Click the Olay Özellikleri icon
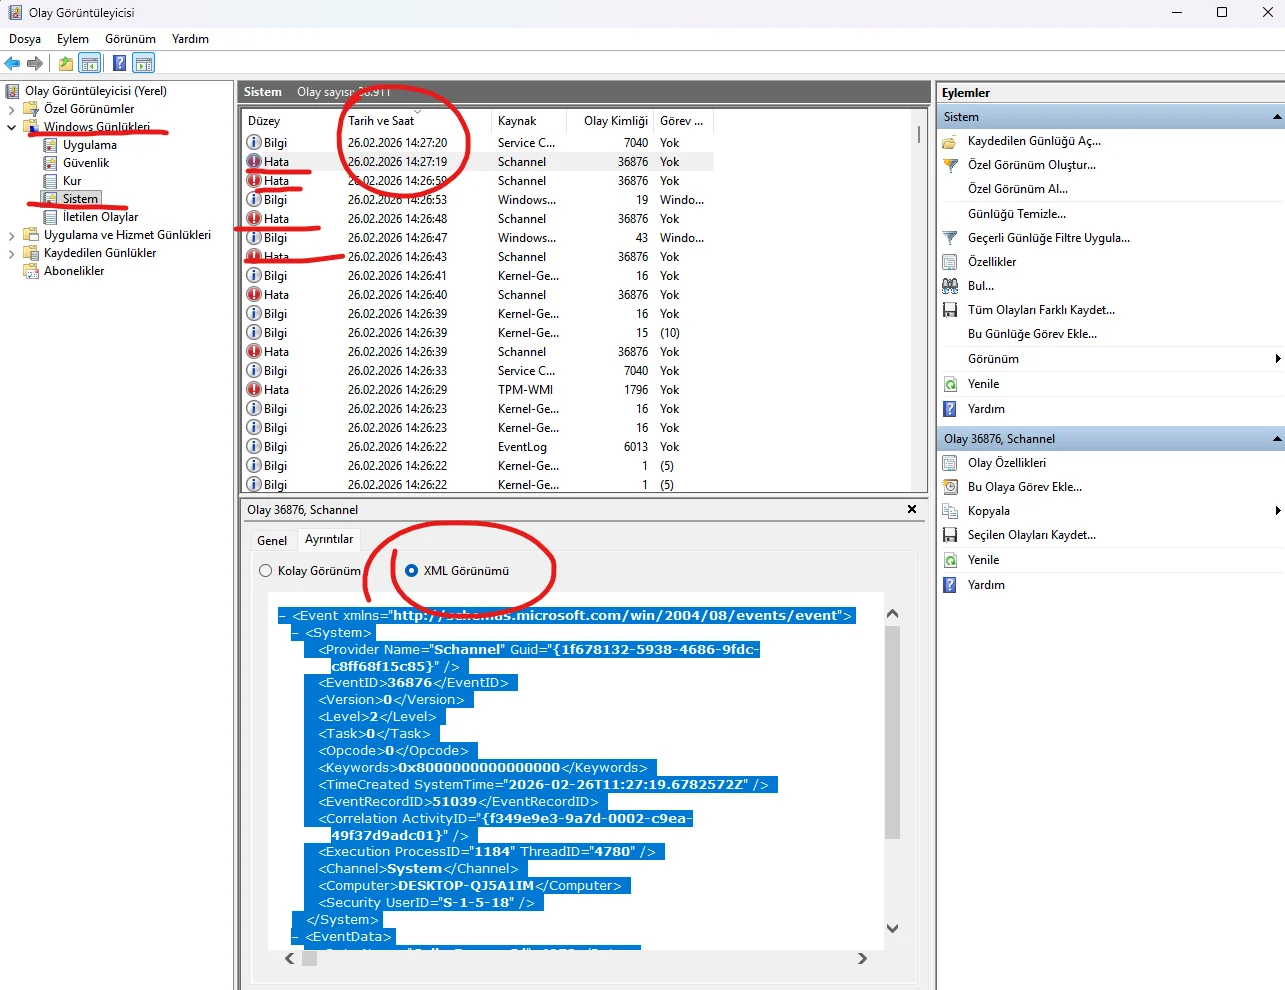 [x=950, y=463]
